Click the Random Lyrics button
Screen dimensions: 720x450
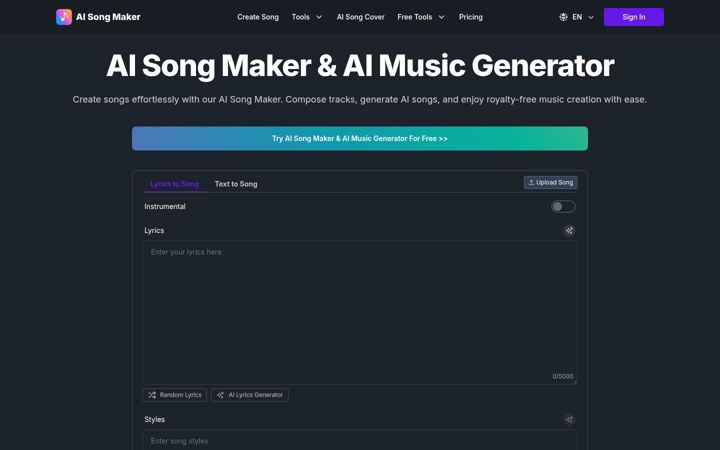(x=174, y=395)
